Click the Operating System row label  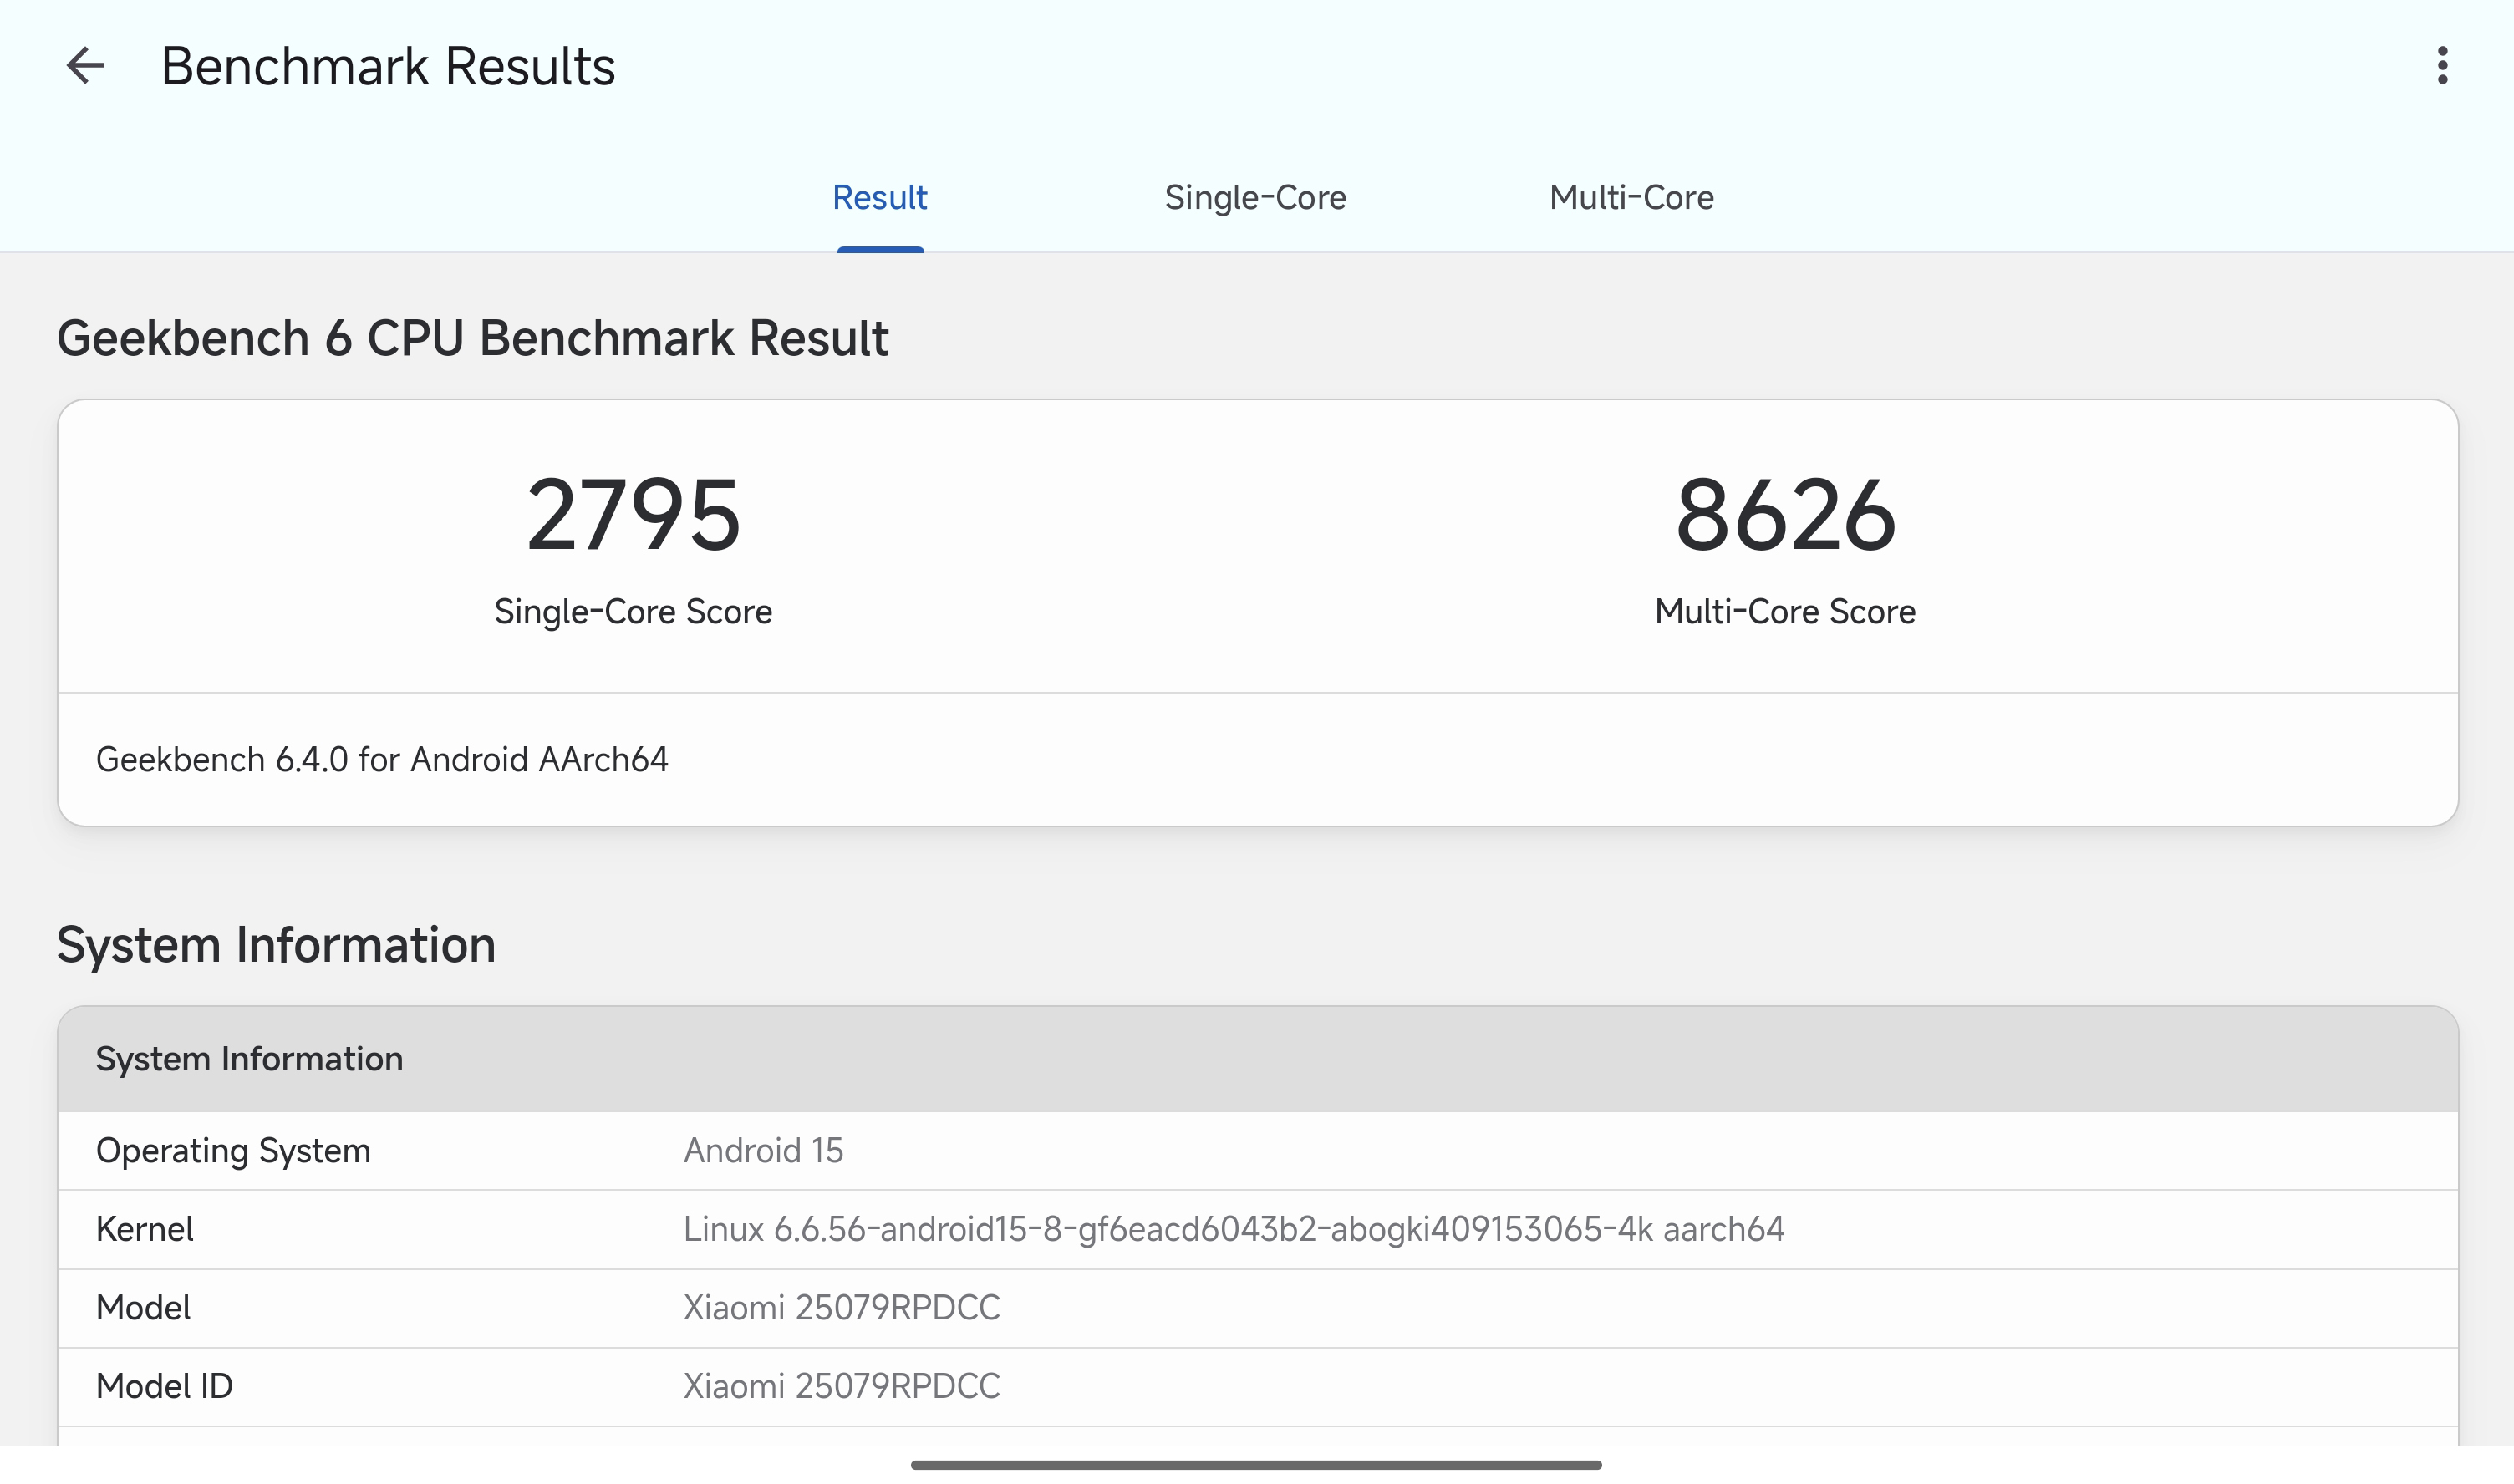tap(233, 1151)
